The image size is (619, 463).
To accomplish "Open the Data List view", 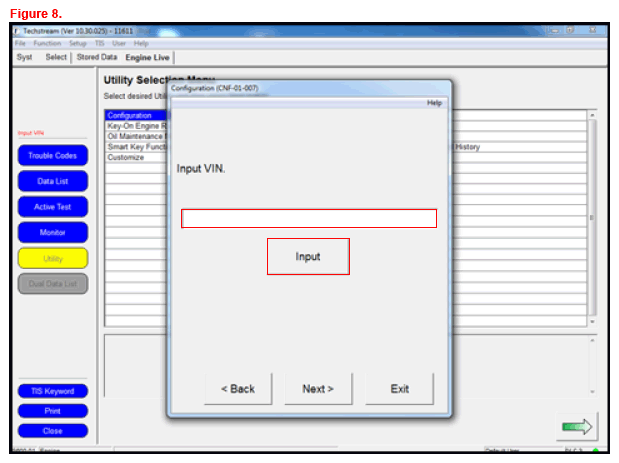I will pos(53,181).
